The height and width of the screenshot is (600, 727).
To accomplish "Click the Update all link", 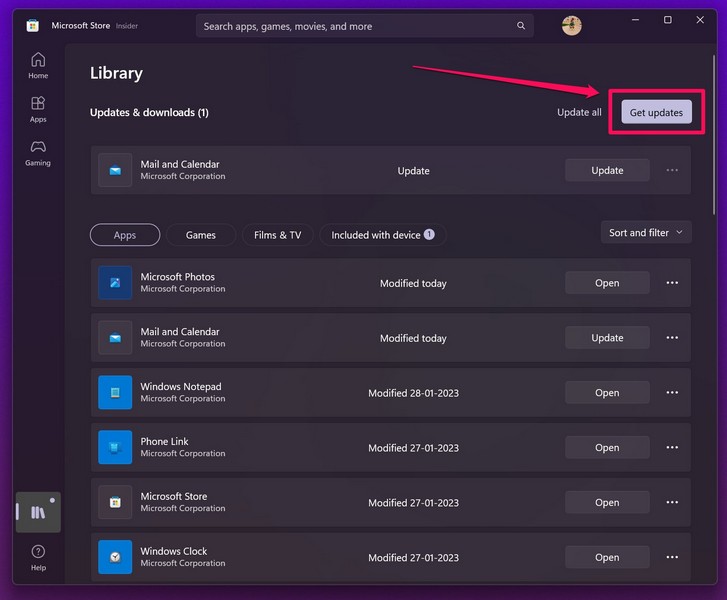I will [579, 112].
